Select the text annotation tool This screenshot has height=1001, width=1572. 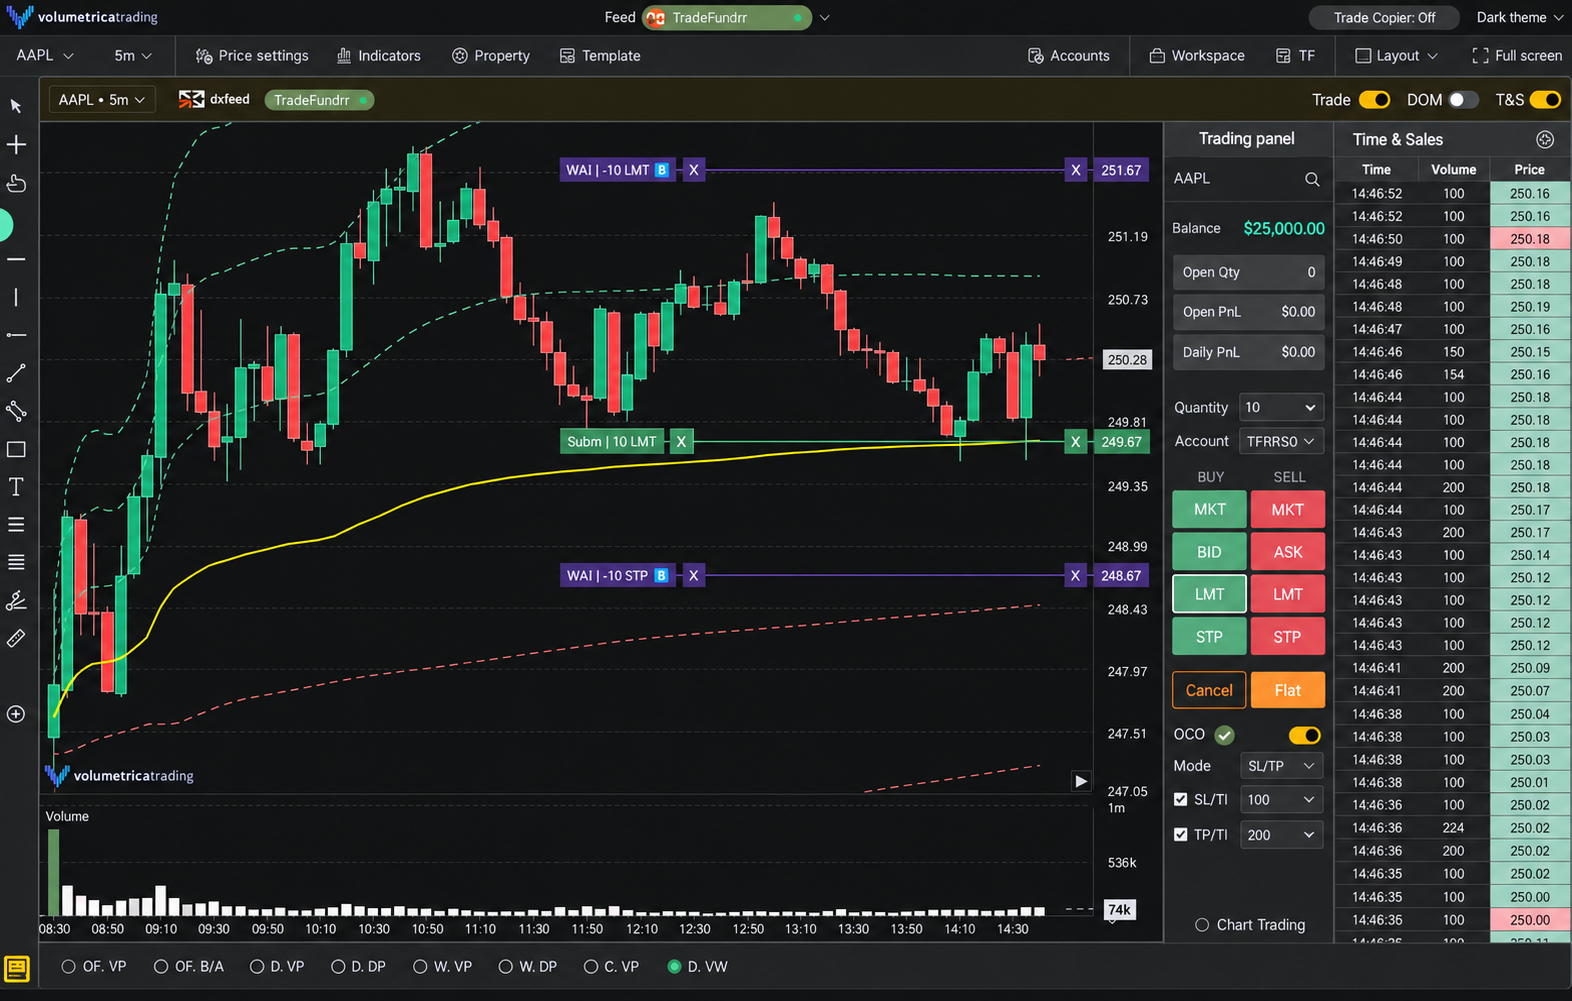point(16,487)
